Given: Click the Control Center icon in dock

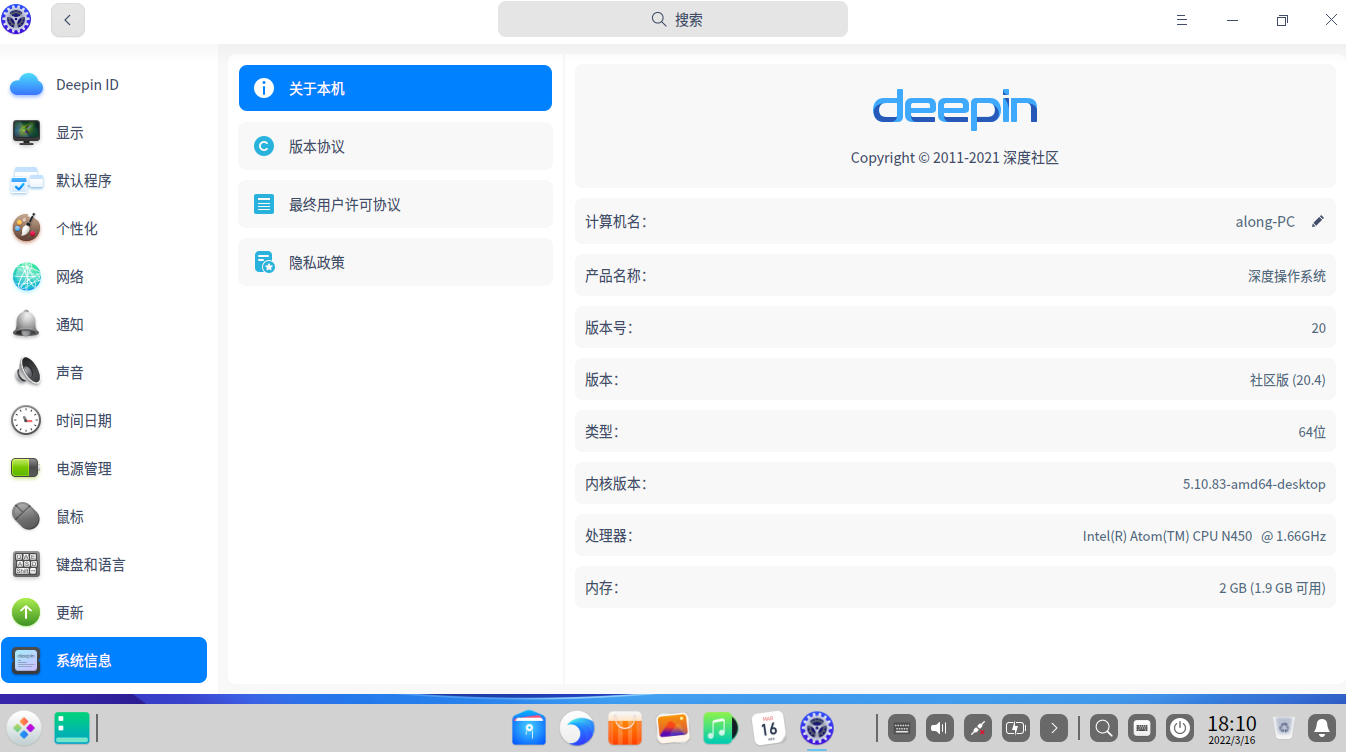Looking at the screenshot, I should (817, 728).
